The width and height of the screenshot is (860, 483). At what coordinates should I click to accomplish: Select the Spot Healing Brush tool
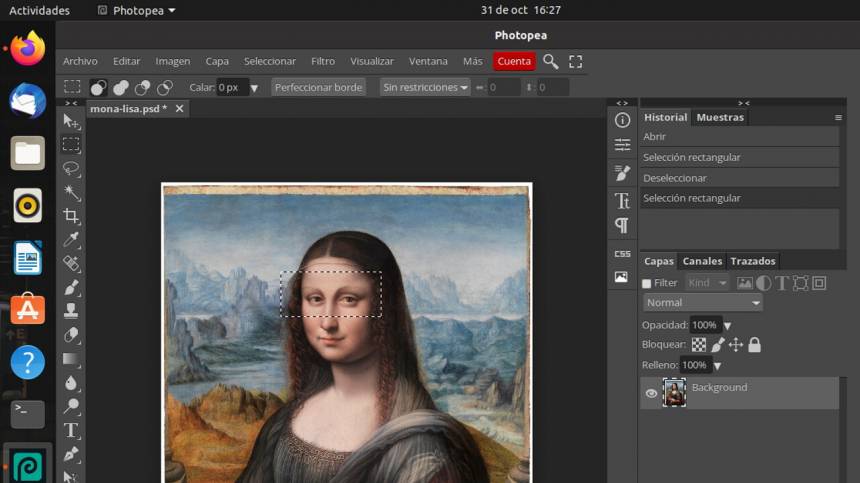point(71,263)
